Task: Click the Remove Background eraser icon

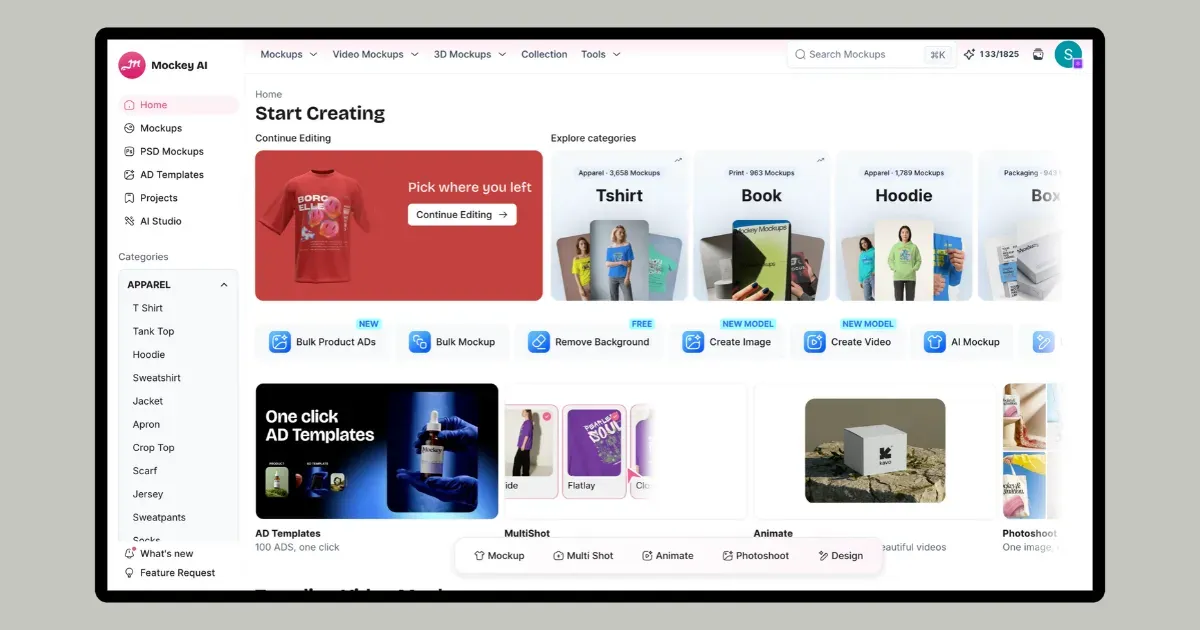Action: point(539,342)
